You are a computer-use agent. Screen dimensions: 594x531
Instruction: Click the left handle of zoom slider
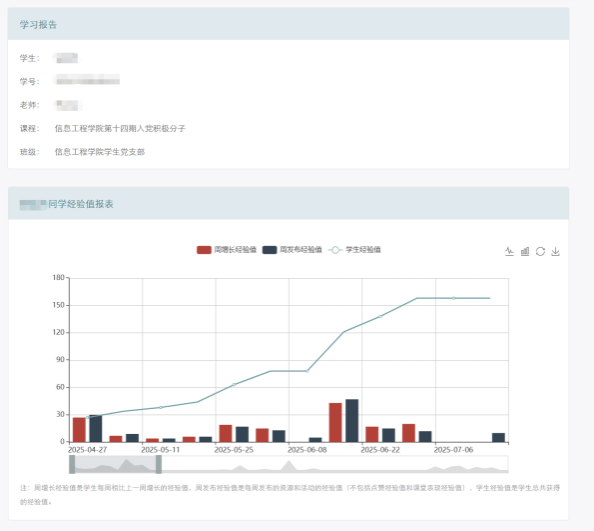tap(72, 464)
